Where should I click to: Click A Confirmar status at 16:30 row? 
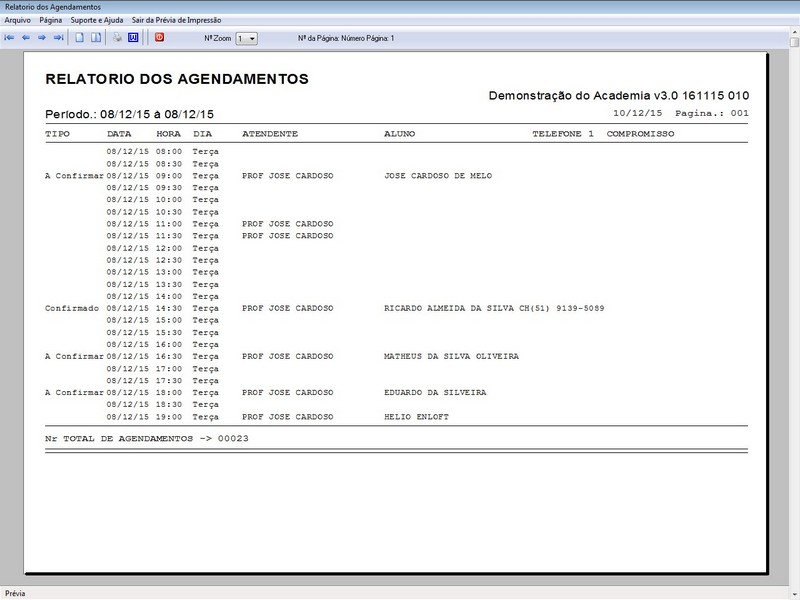coord(74,356)
